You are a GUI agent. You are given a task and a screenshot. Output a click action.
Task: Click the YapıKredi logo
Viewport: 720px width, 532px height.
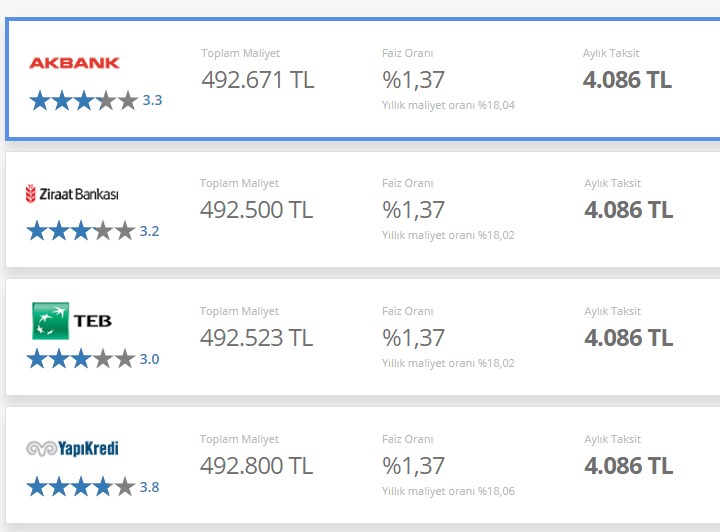point(73,448)
